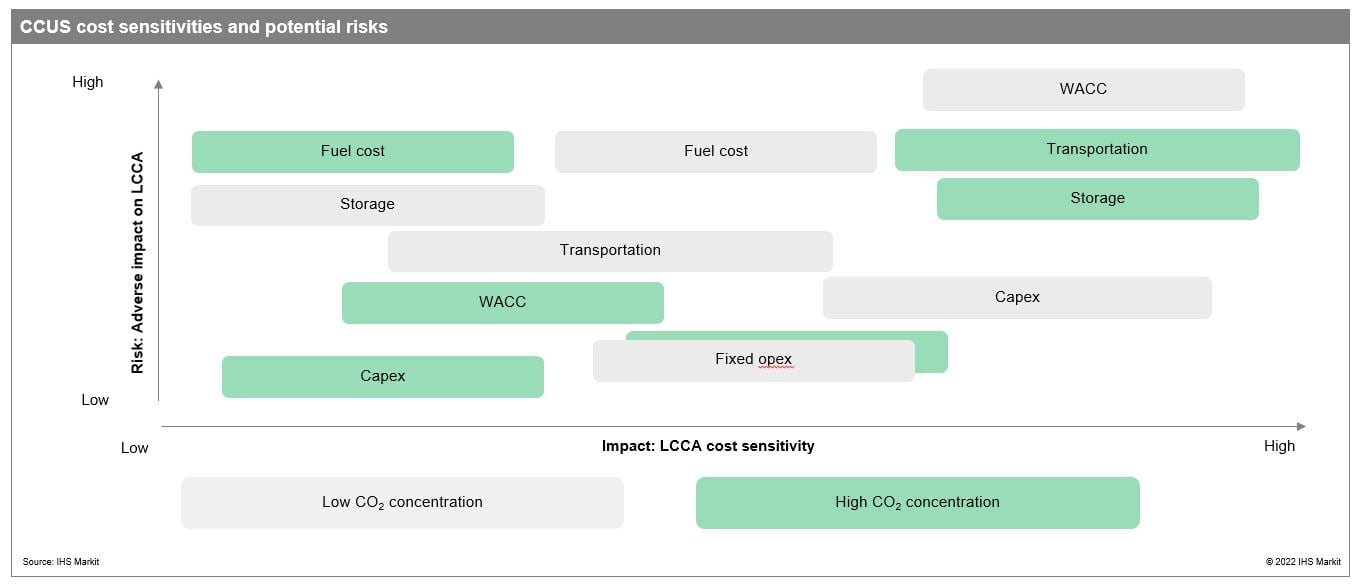1360x584 pixels.
Task: Select the green Fuel cost box
Action: 352,151
